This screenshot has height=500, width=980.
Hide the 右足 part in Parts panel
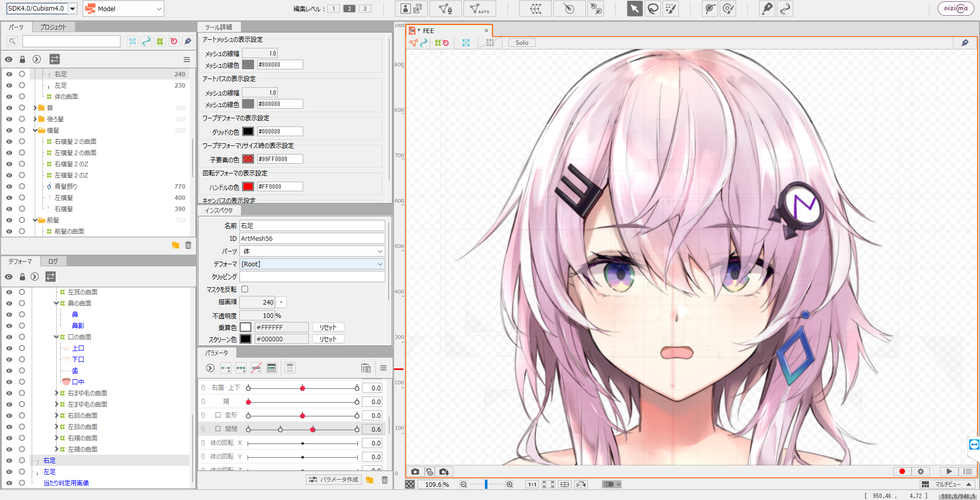(x=9, y=74)
